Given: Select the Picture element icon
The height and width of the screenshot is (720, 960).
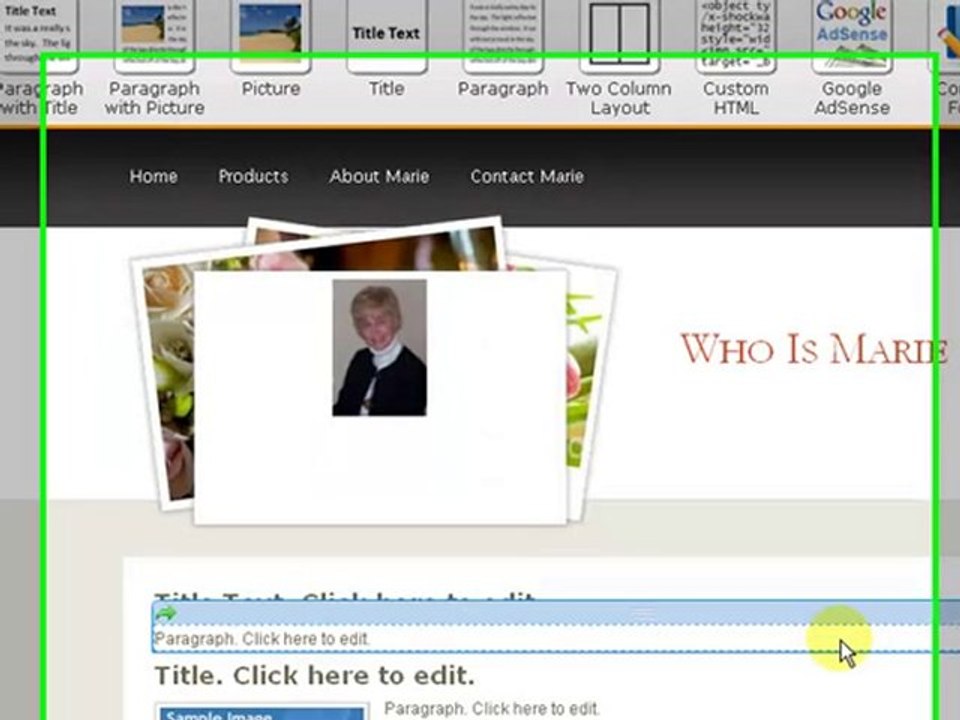Looking at the screenshot, I should [x=271, y=36].
